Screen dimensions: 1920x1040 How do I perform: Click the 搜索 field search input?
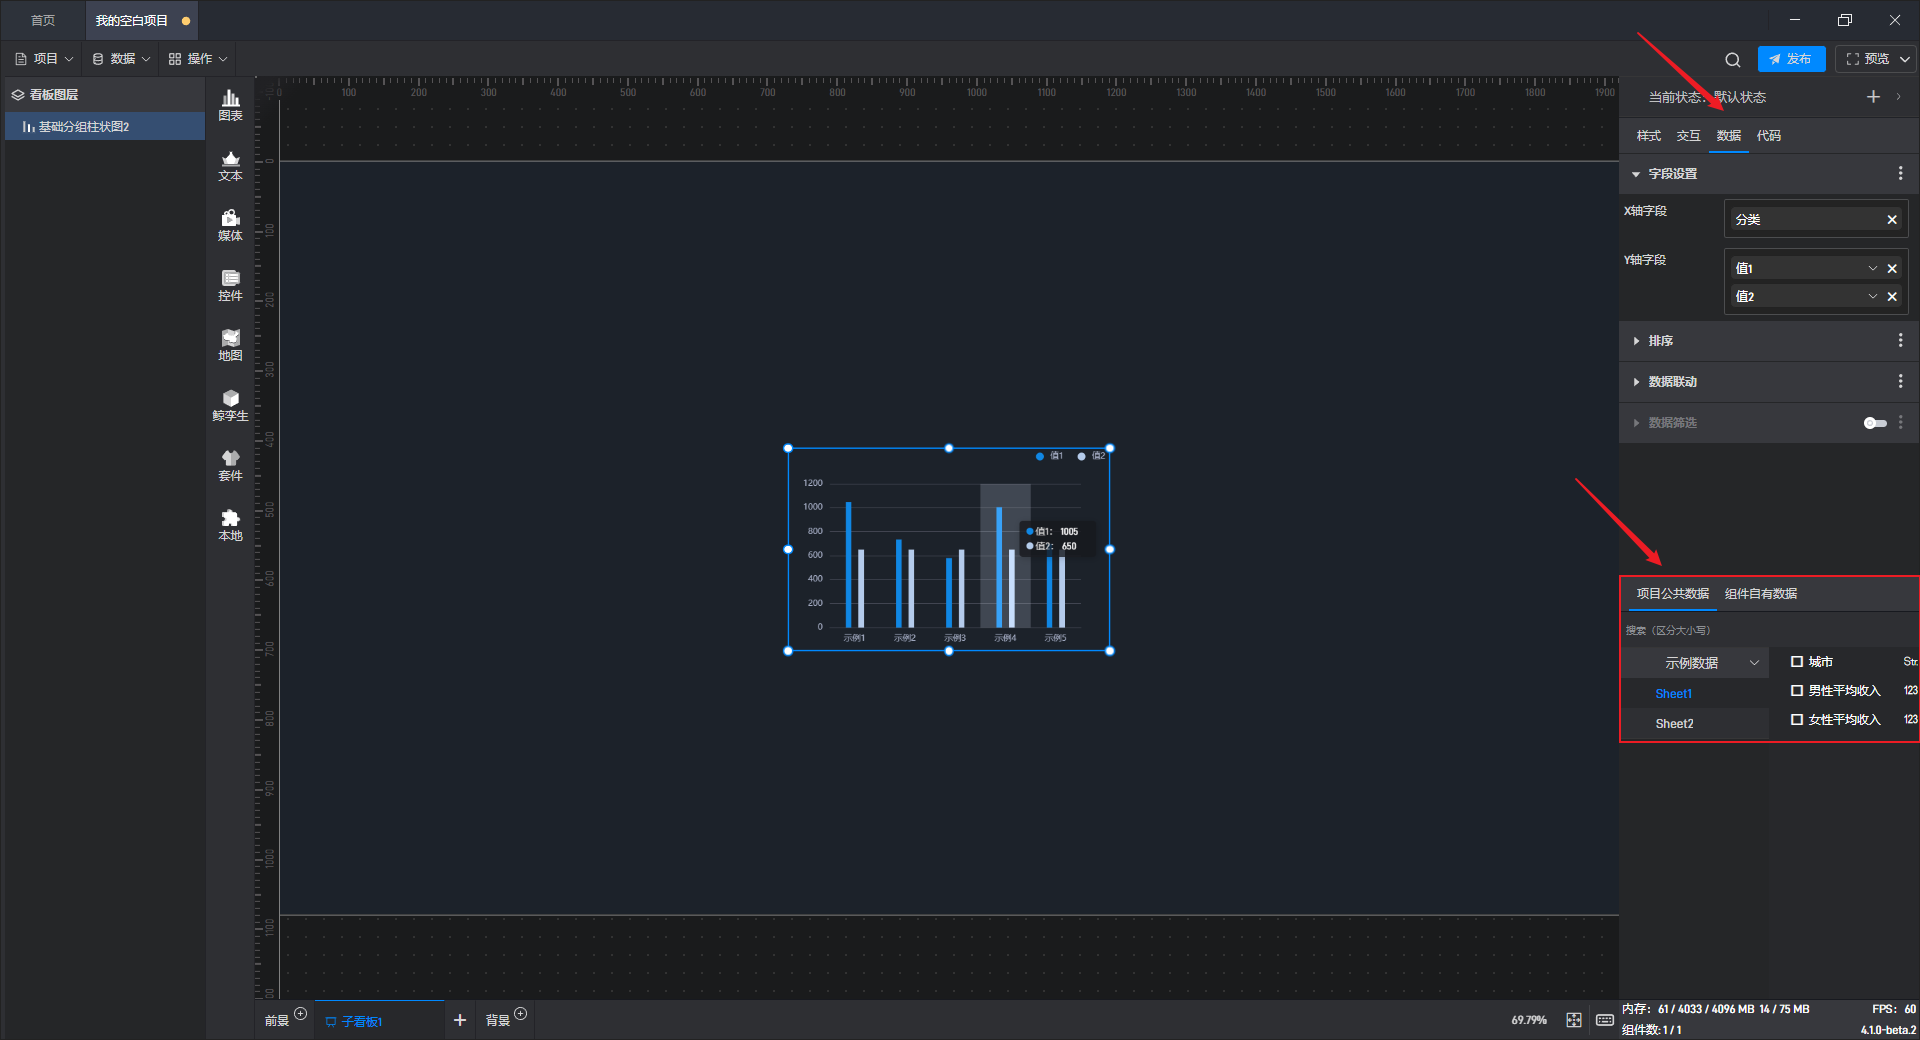coord(1768,631)
